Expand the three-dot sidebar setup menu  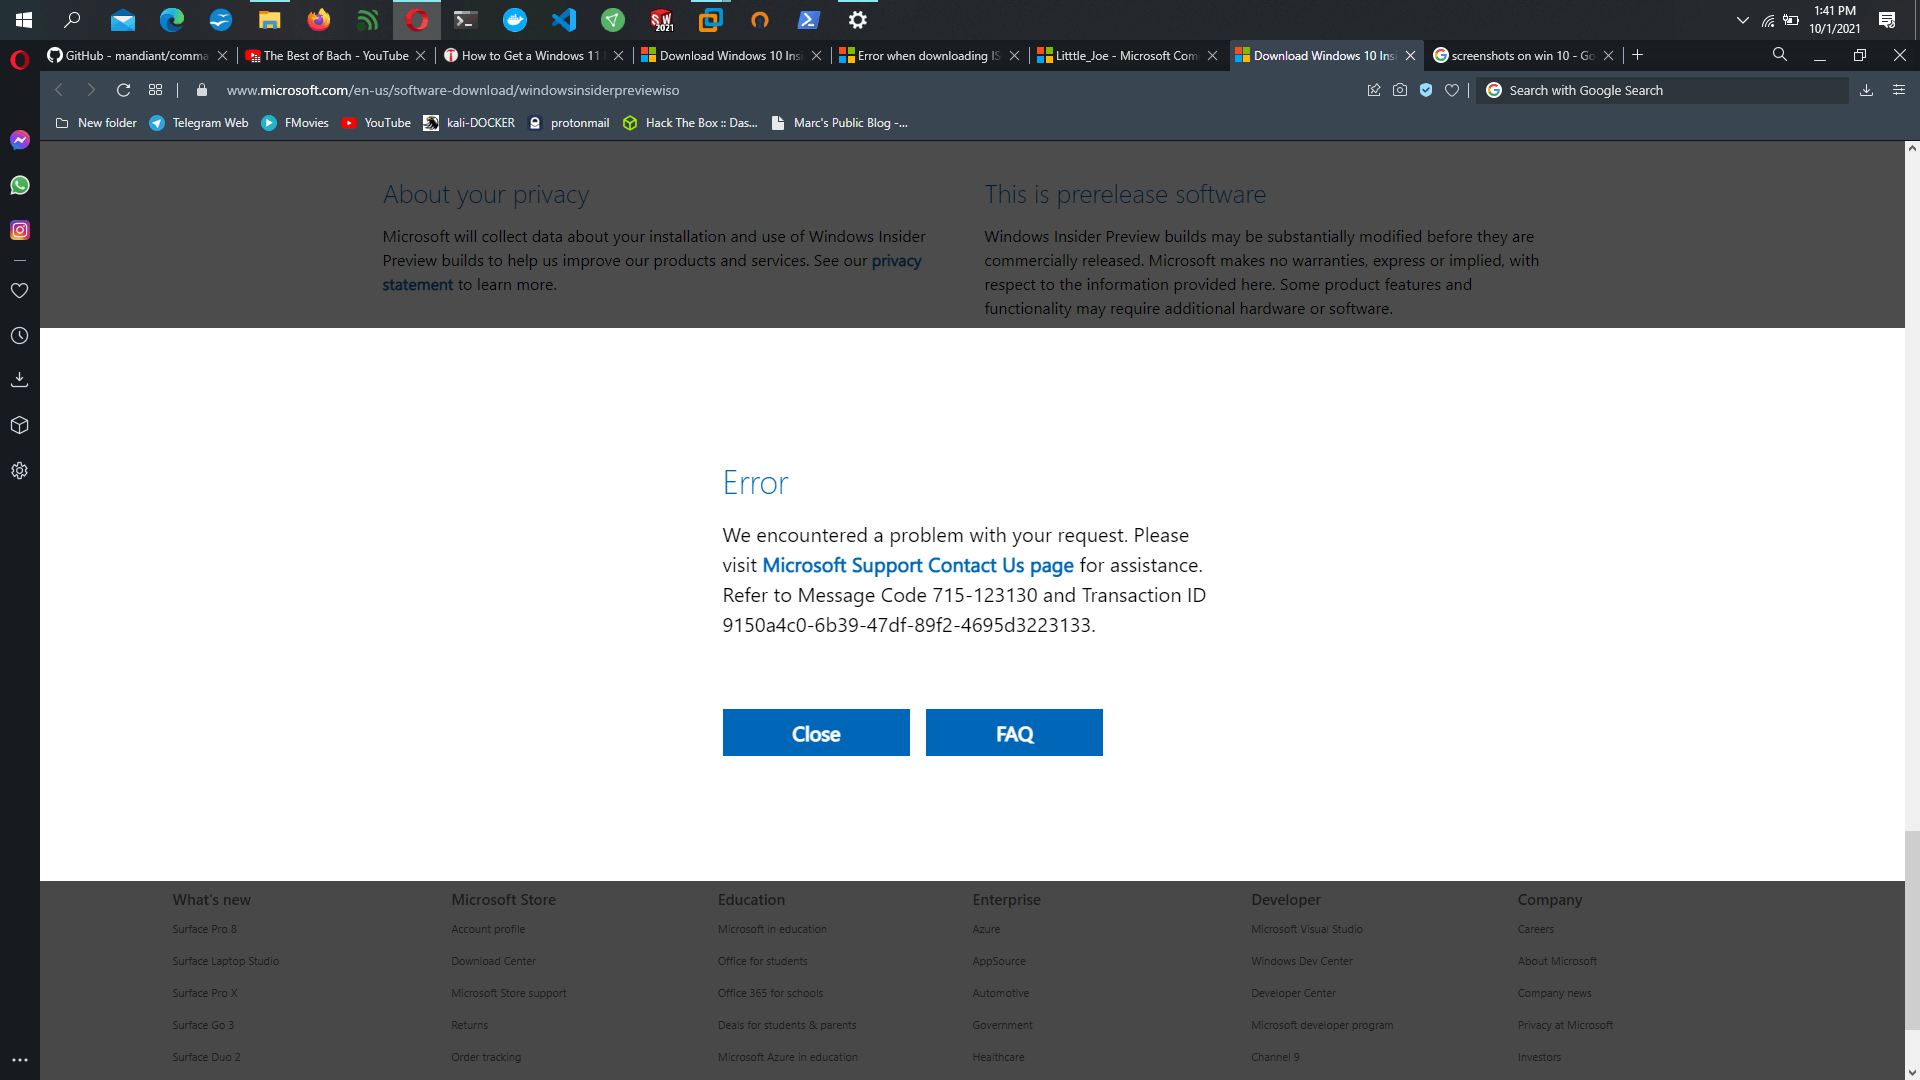20,1060
